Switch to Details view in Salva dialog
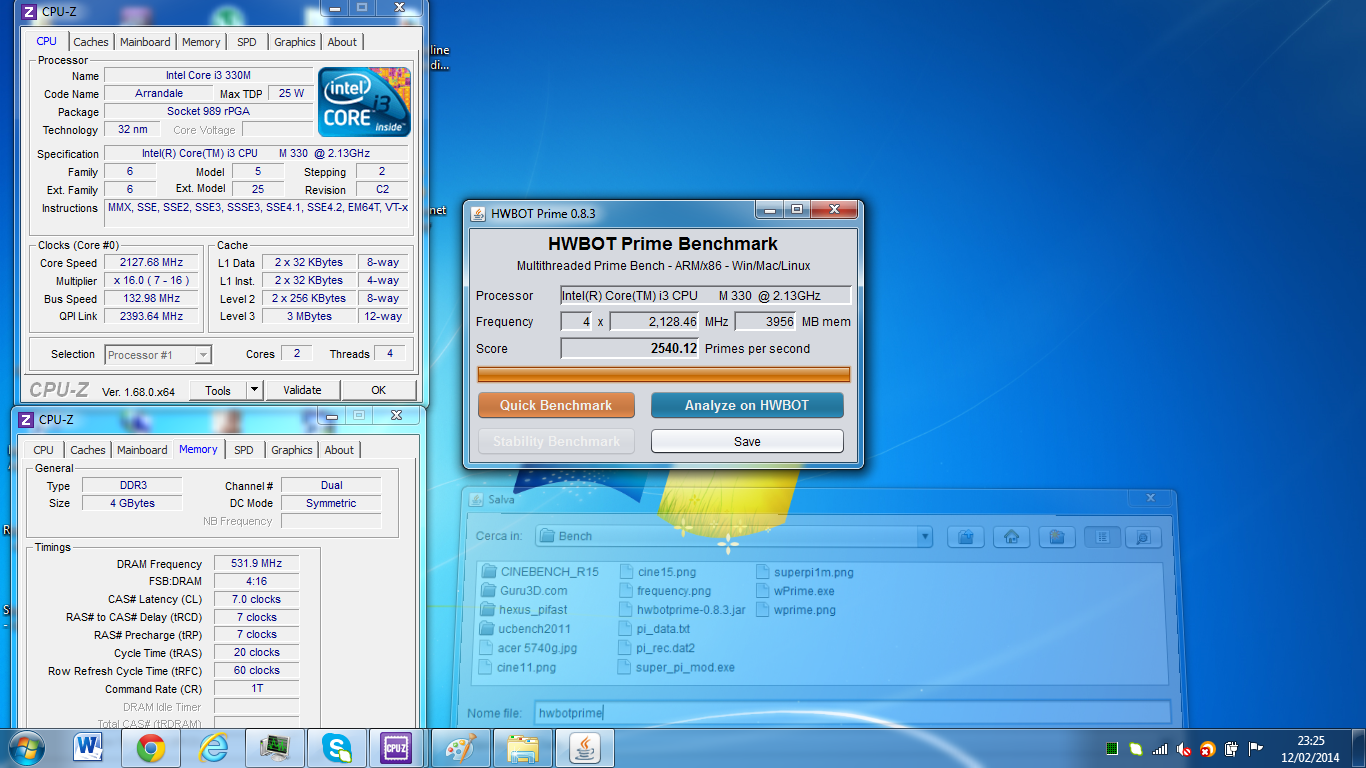 click(x=1143, y=537)
